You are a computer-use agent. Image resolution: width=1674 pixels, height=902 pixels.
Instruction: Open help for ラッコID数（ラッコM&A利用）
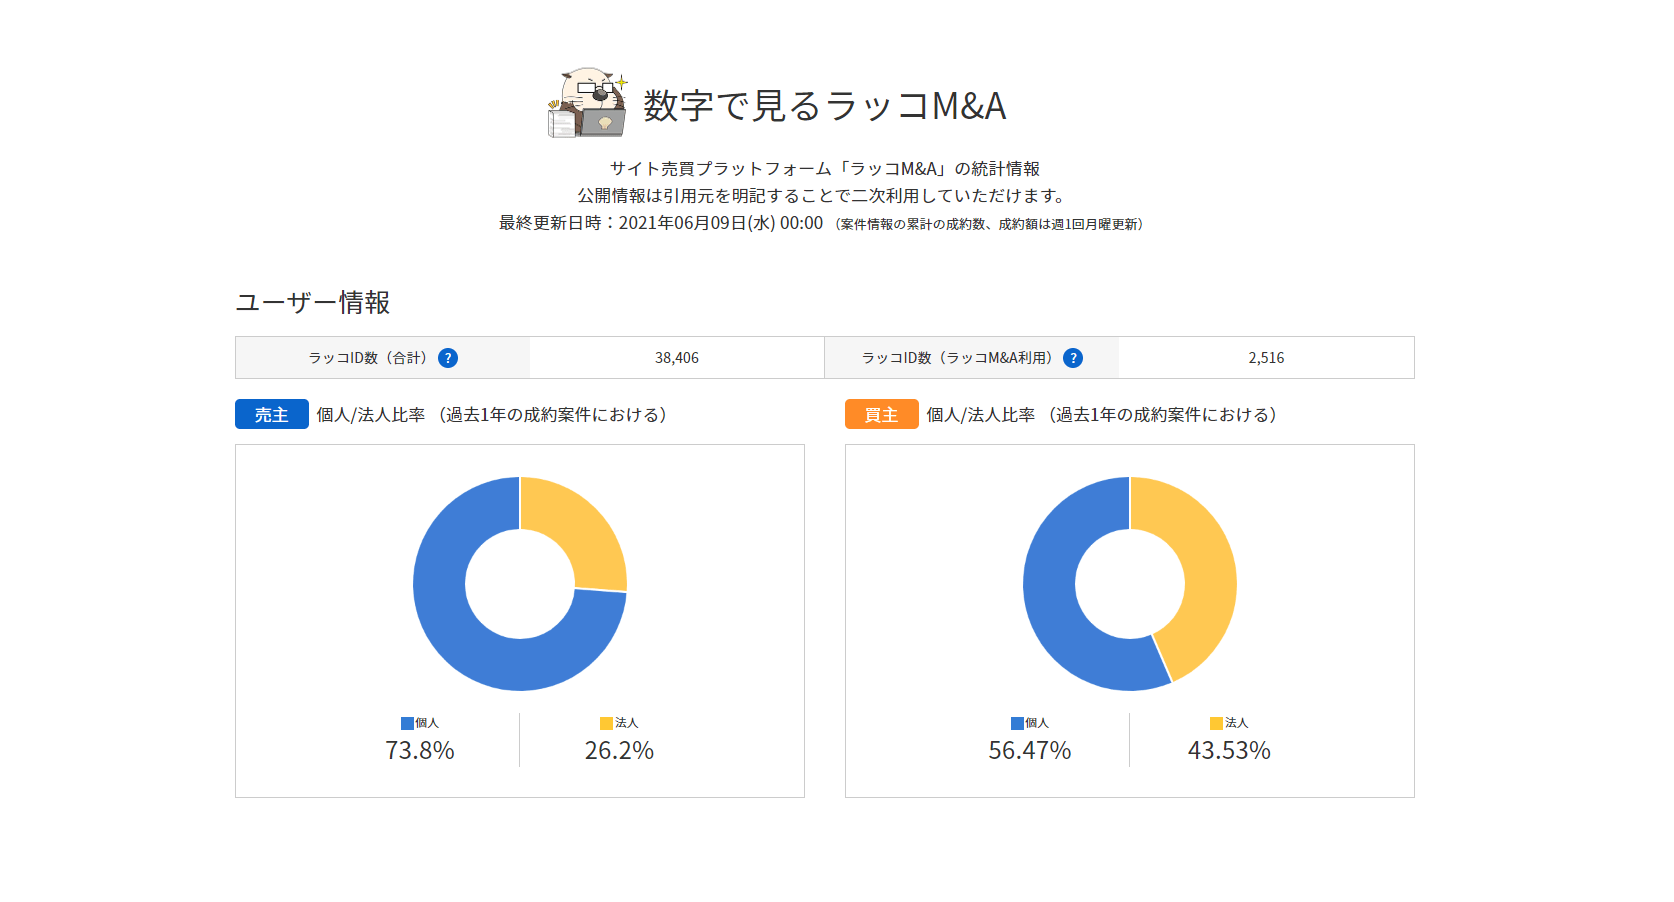click(1073, 358)
